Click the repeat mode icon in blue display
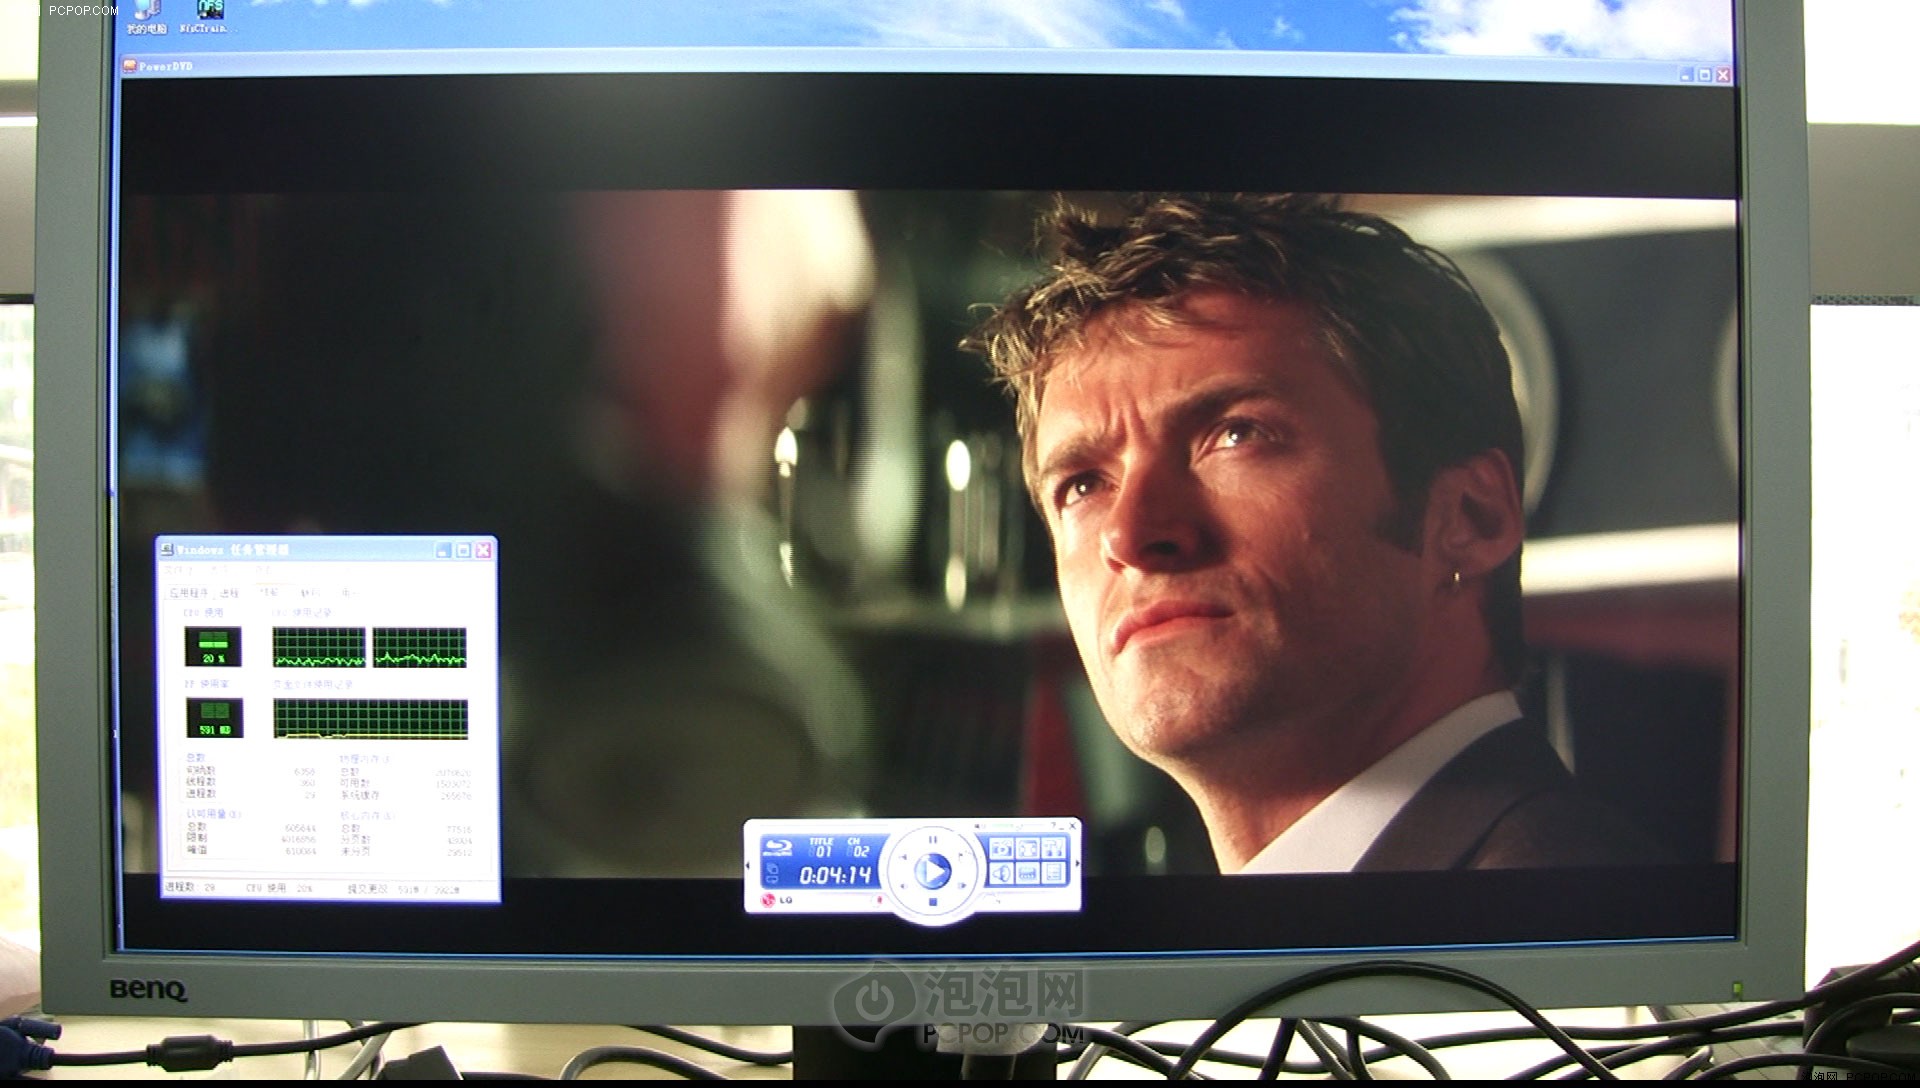Image resolution: width=1920 pixels, height=1088 pixels. point(771,879)
